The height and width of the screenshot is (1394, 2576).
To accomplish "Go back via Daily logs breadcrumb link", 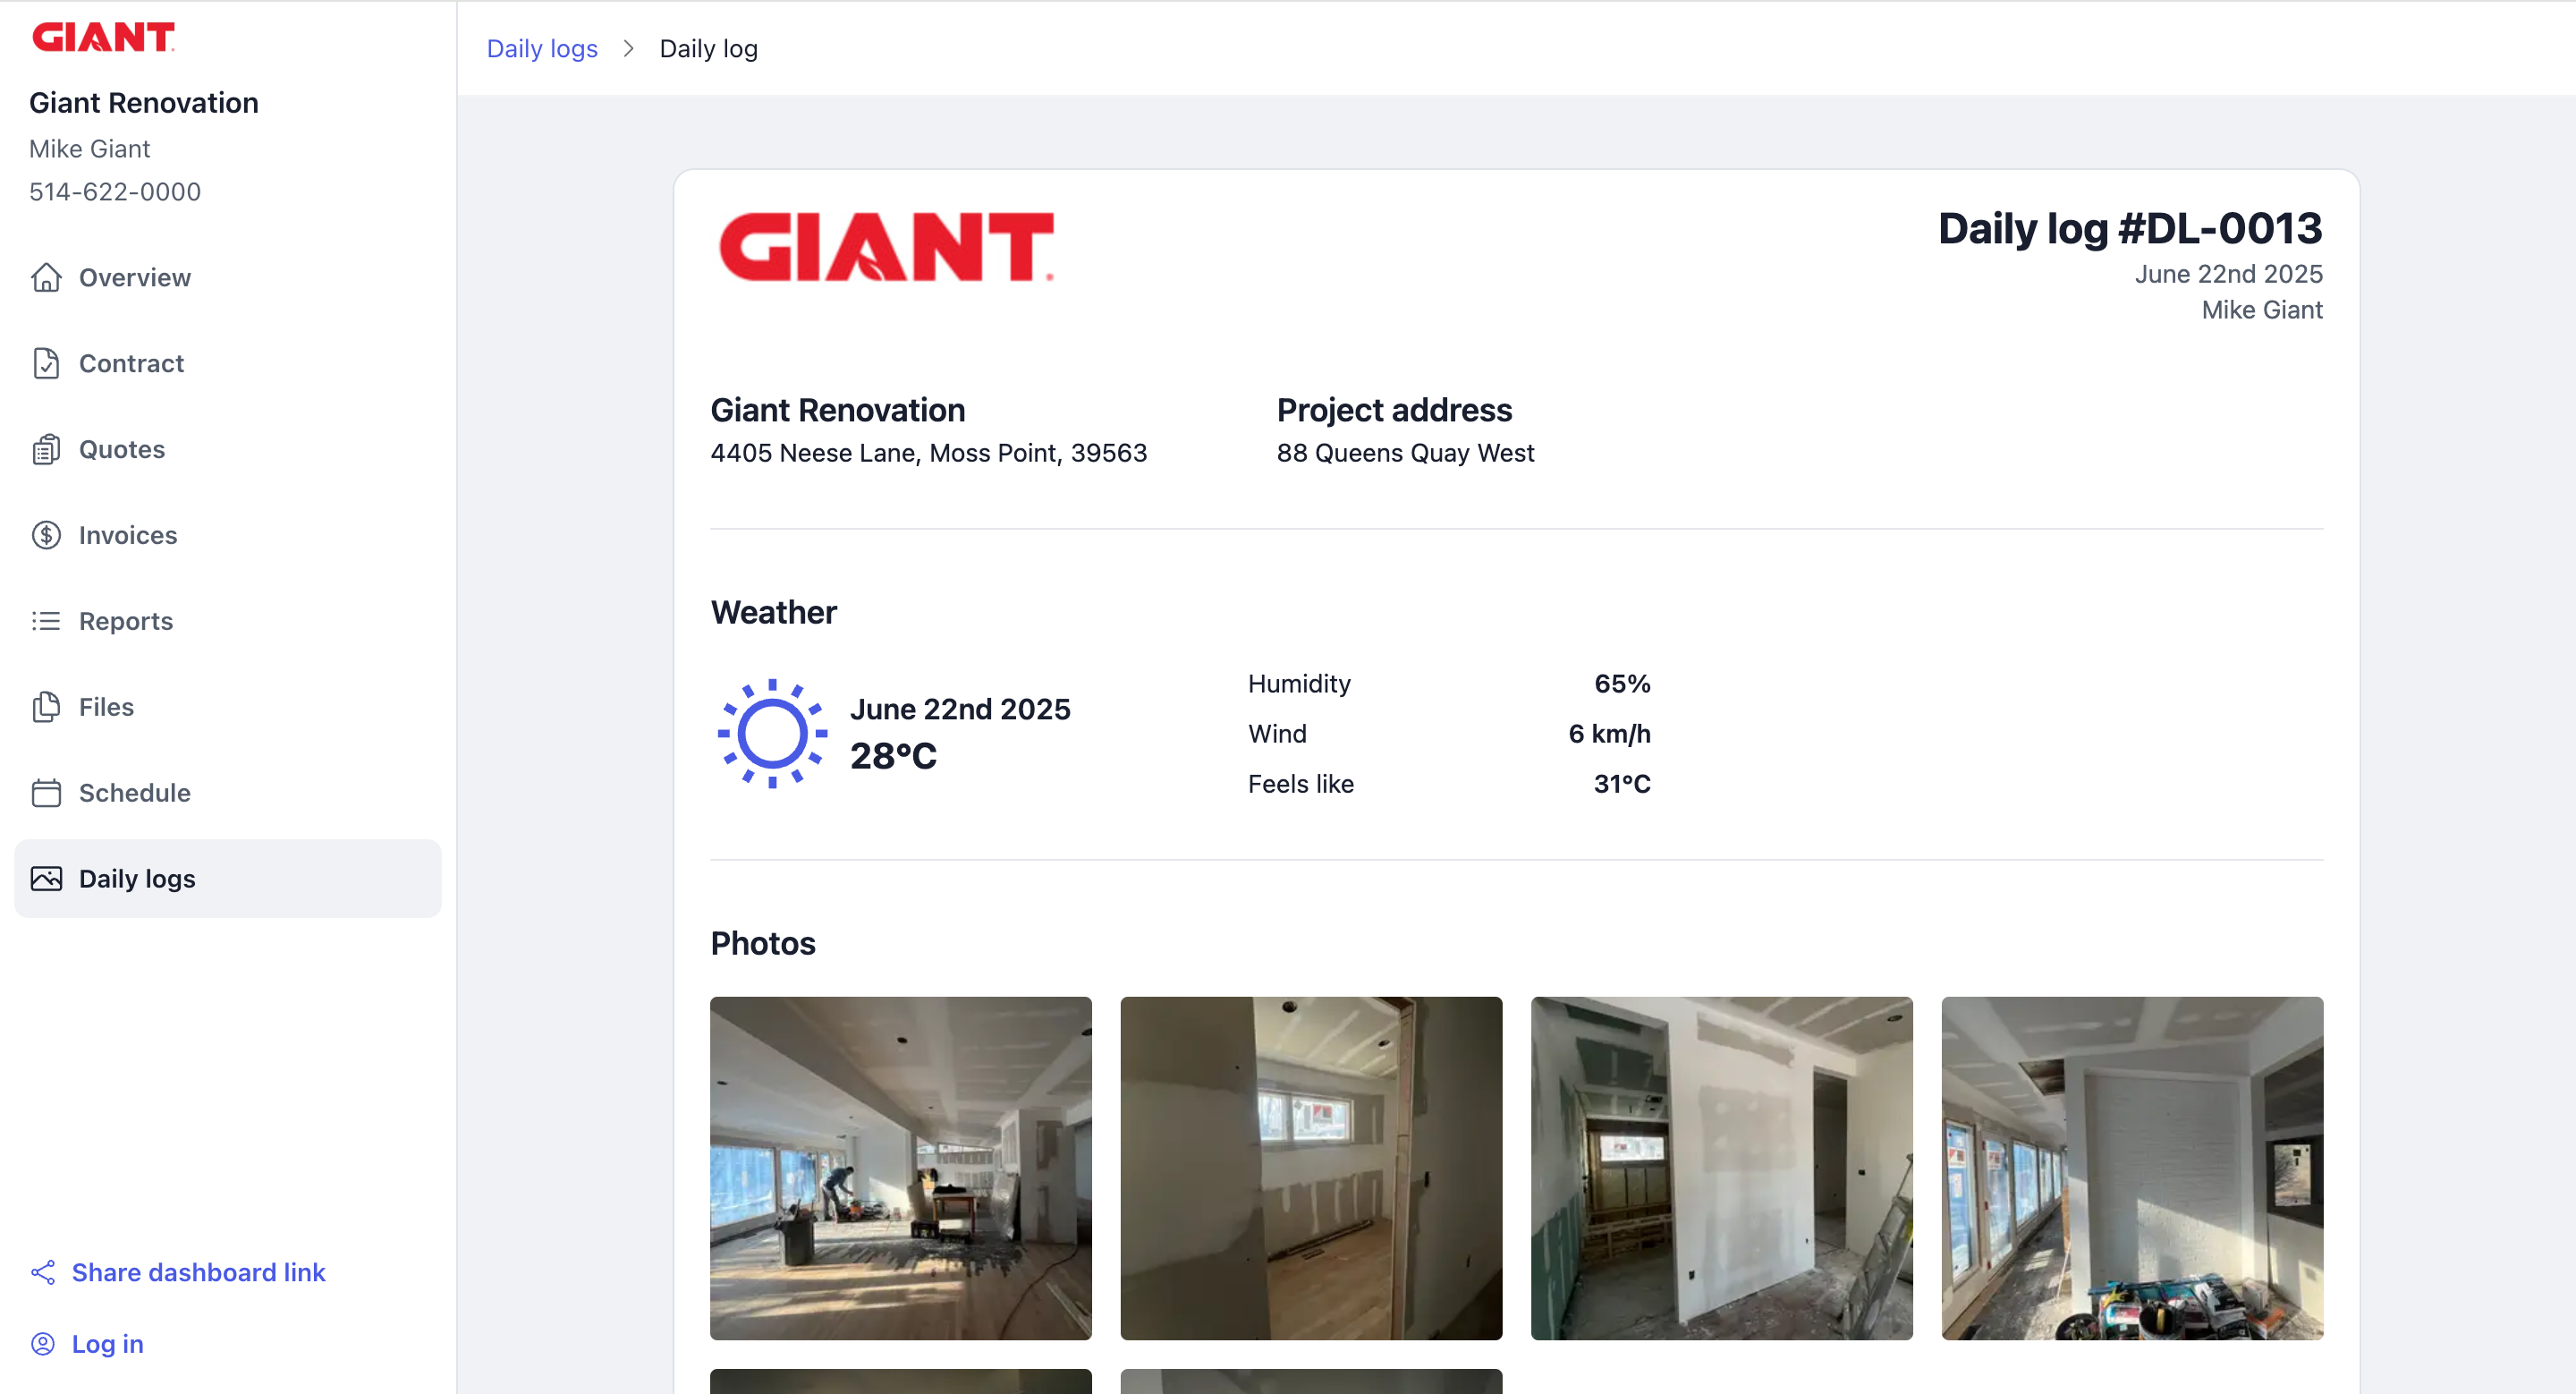I will point(542,48).
